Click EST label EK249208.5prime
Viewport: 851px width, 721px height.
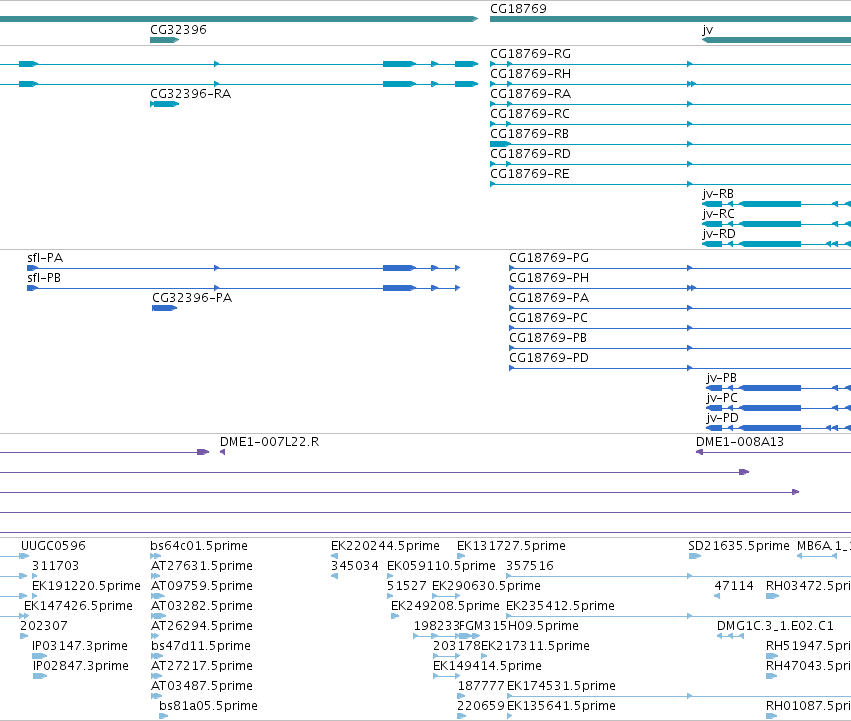445,606
